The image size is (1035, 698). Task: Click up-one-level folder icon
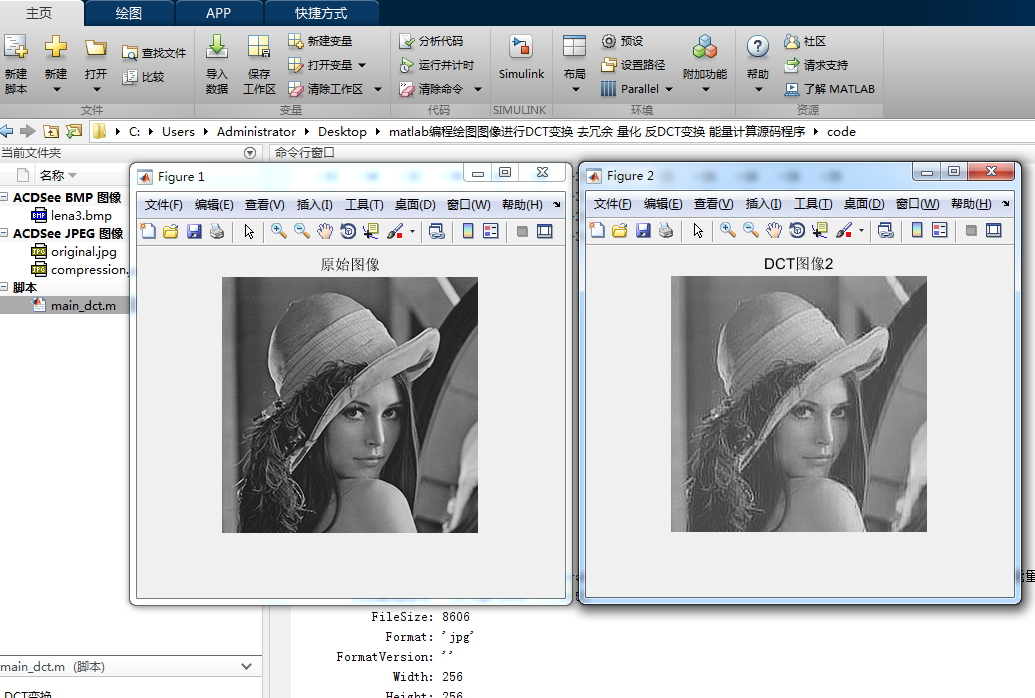51,131
